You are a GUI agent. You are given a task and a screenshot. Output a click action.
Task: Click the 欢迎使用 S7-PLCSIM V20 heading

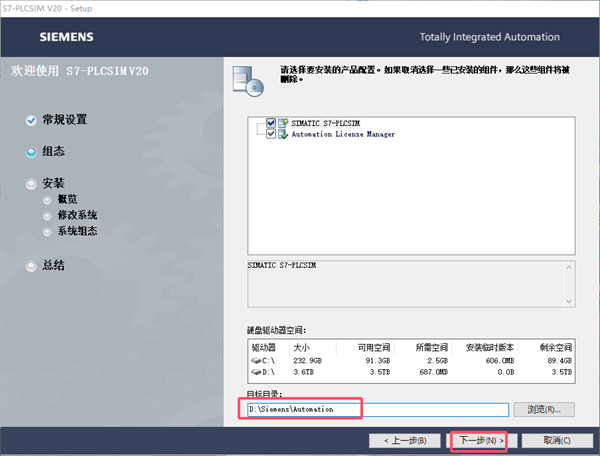tap(80, 71)
